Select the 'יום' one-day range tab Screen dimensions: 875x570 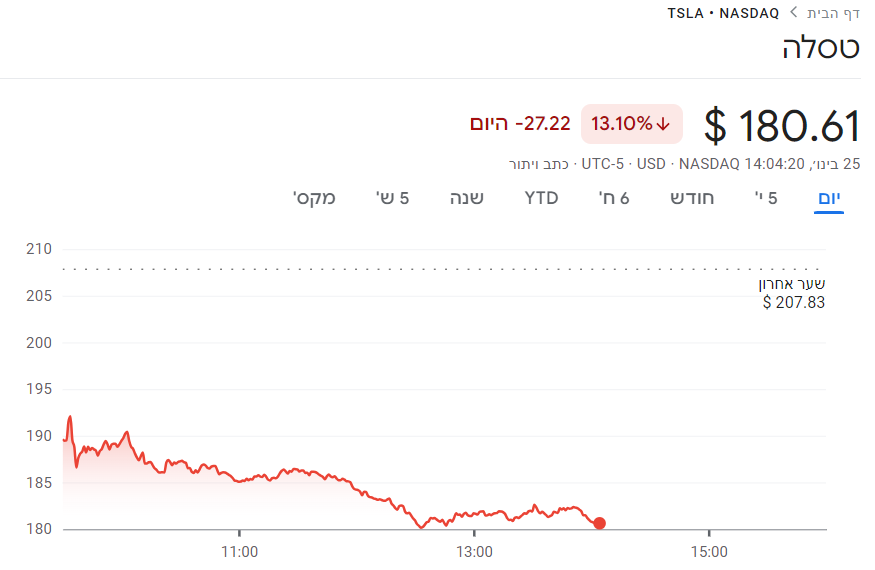(829, 198)
